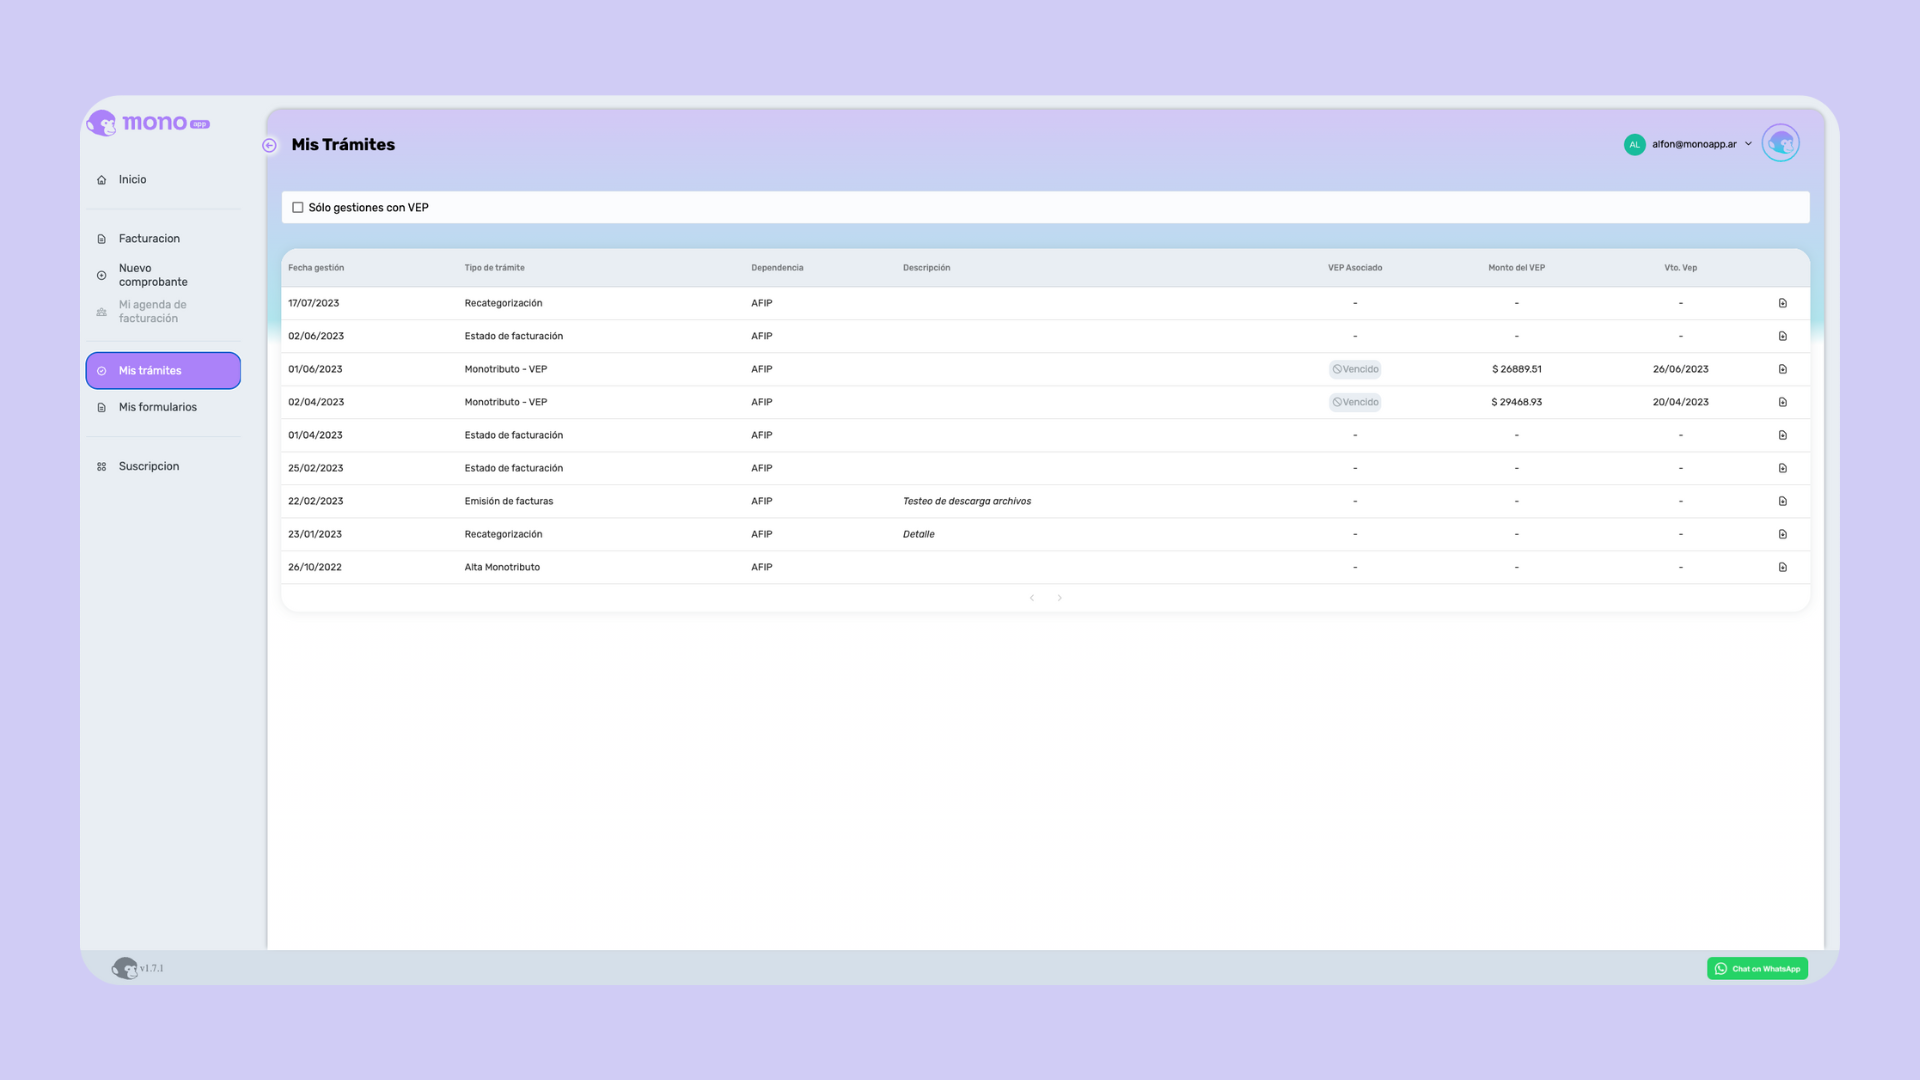Click the date 26/10/2022
The width and height of the screenshot is (1920, 1080).
pos(315,567)
